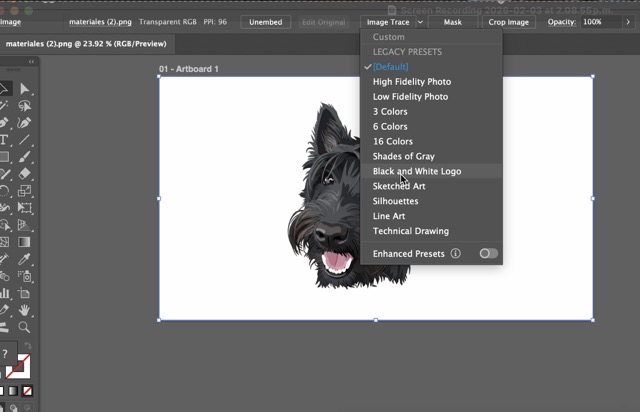Image resolution: width=640 pixels, height=412 pixels.
Task: Click the Image Trace button
Action: [388, 22]
